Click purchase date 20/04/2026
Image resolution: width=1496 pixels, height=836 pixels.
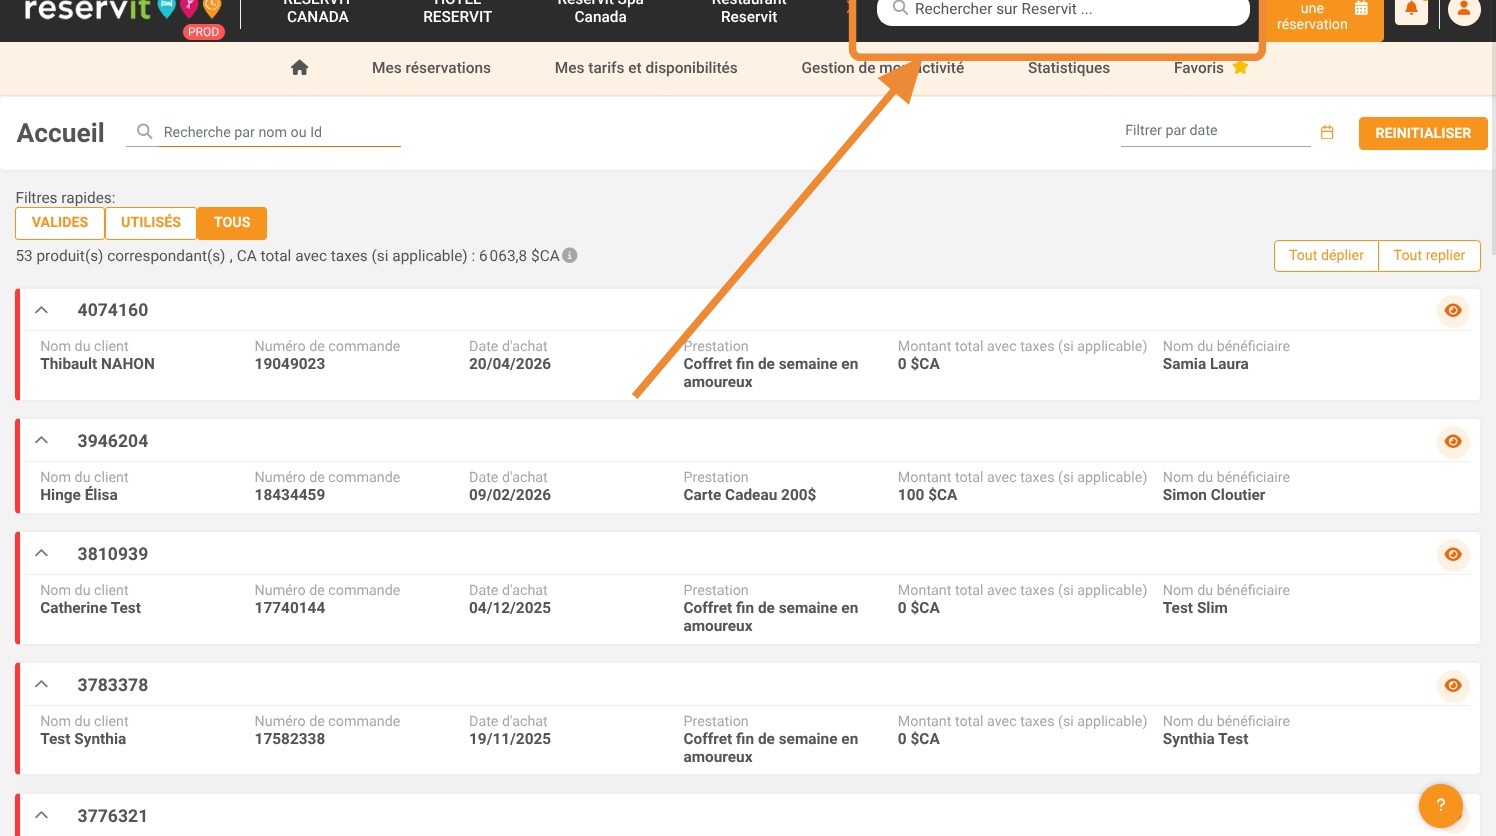pyautogui.click(x=510, y=364)
